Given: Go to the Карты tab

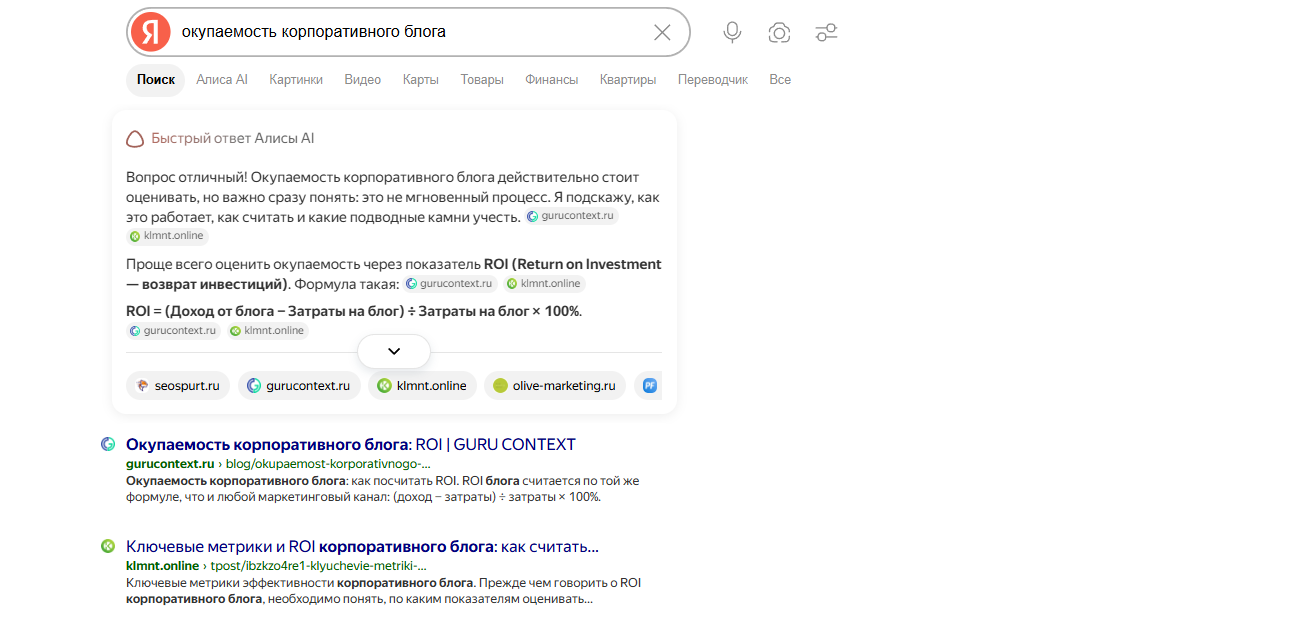Looking at the screenshot, I should click(x=421, y=80).
